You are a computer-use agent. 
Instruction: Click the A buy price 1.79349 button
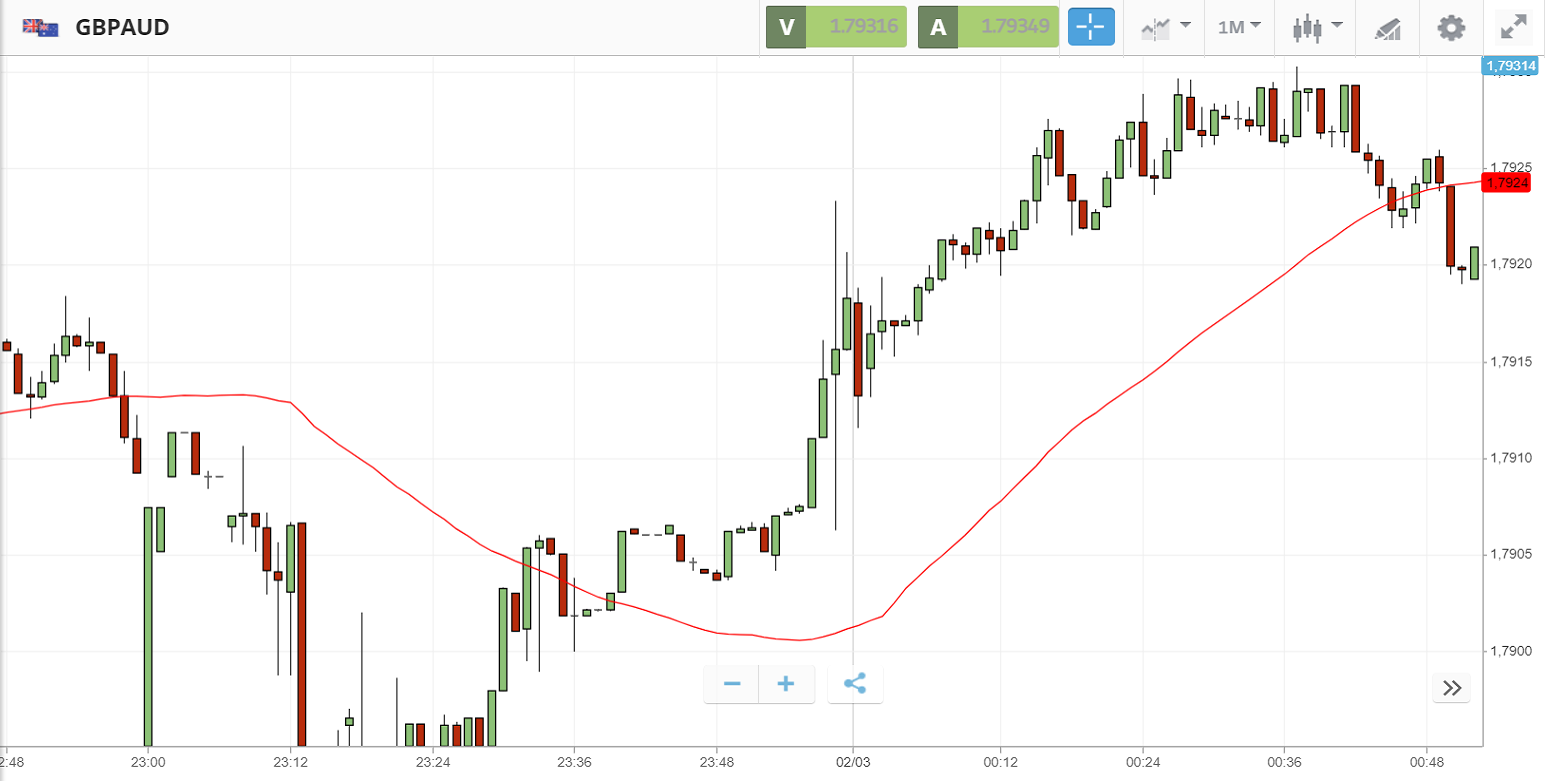tap(987, 27)
